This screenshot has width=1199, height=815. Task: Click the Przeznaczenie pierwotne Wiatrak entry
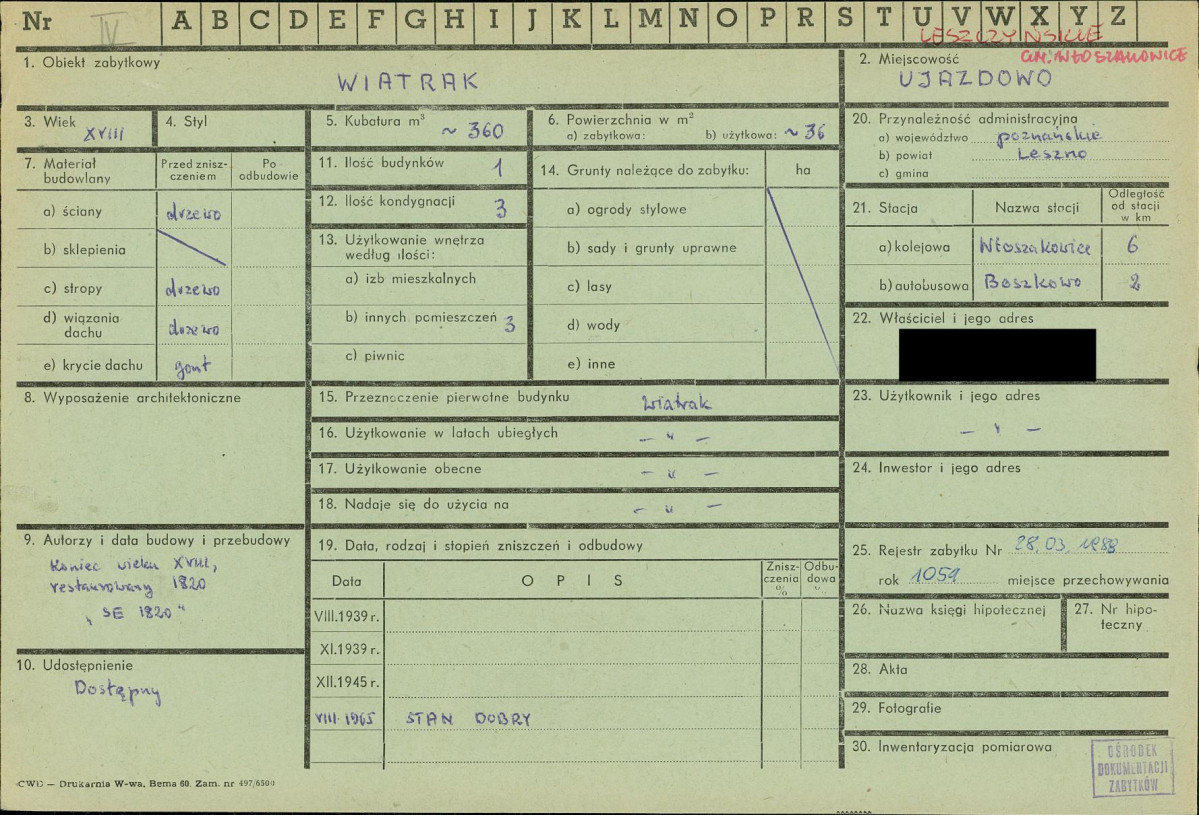(x=677, y=402)
